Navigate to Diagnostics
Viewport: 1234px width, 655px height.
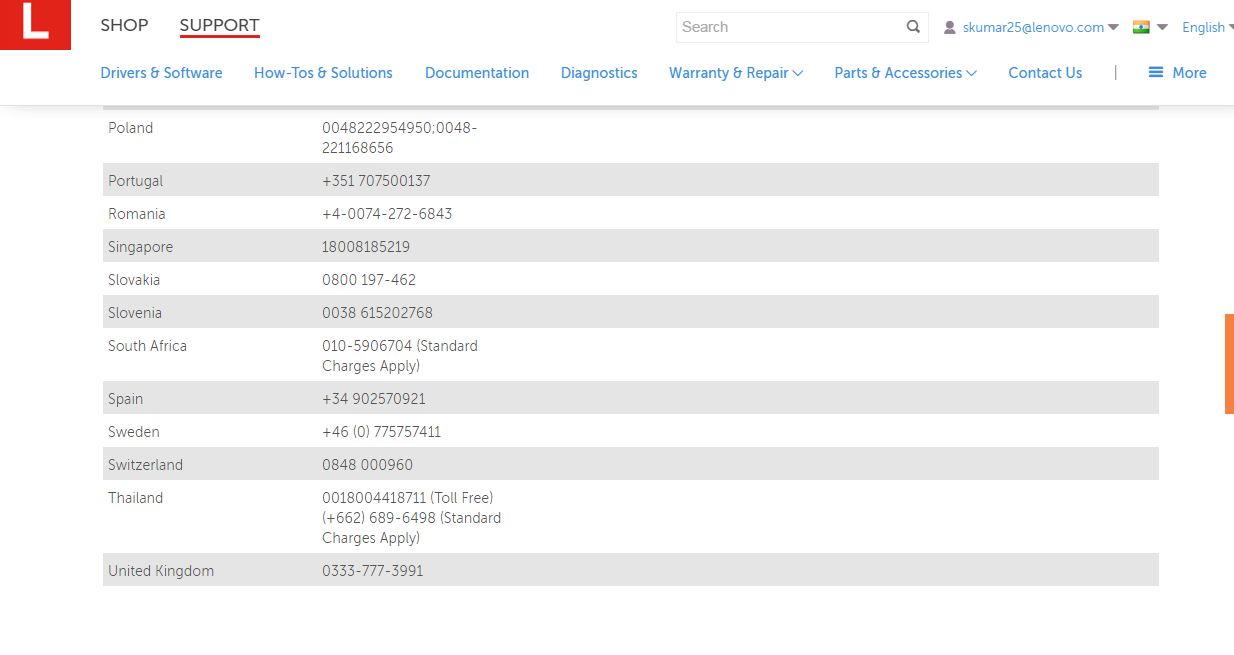click(x=599, y=73)
